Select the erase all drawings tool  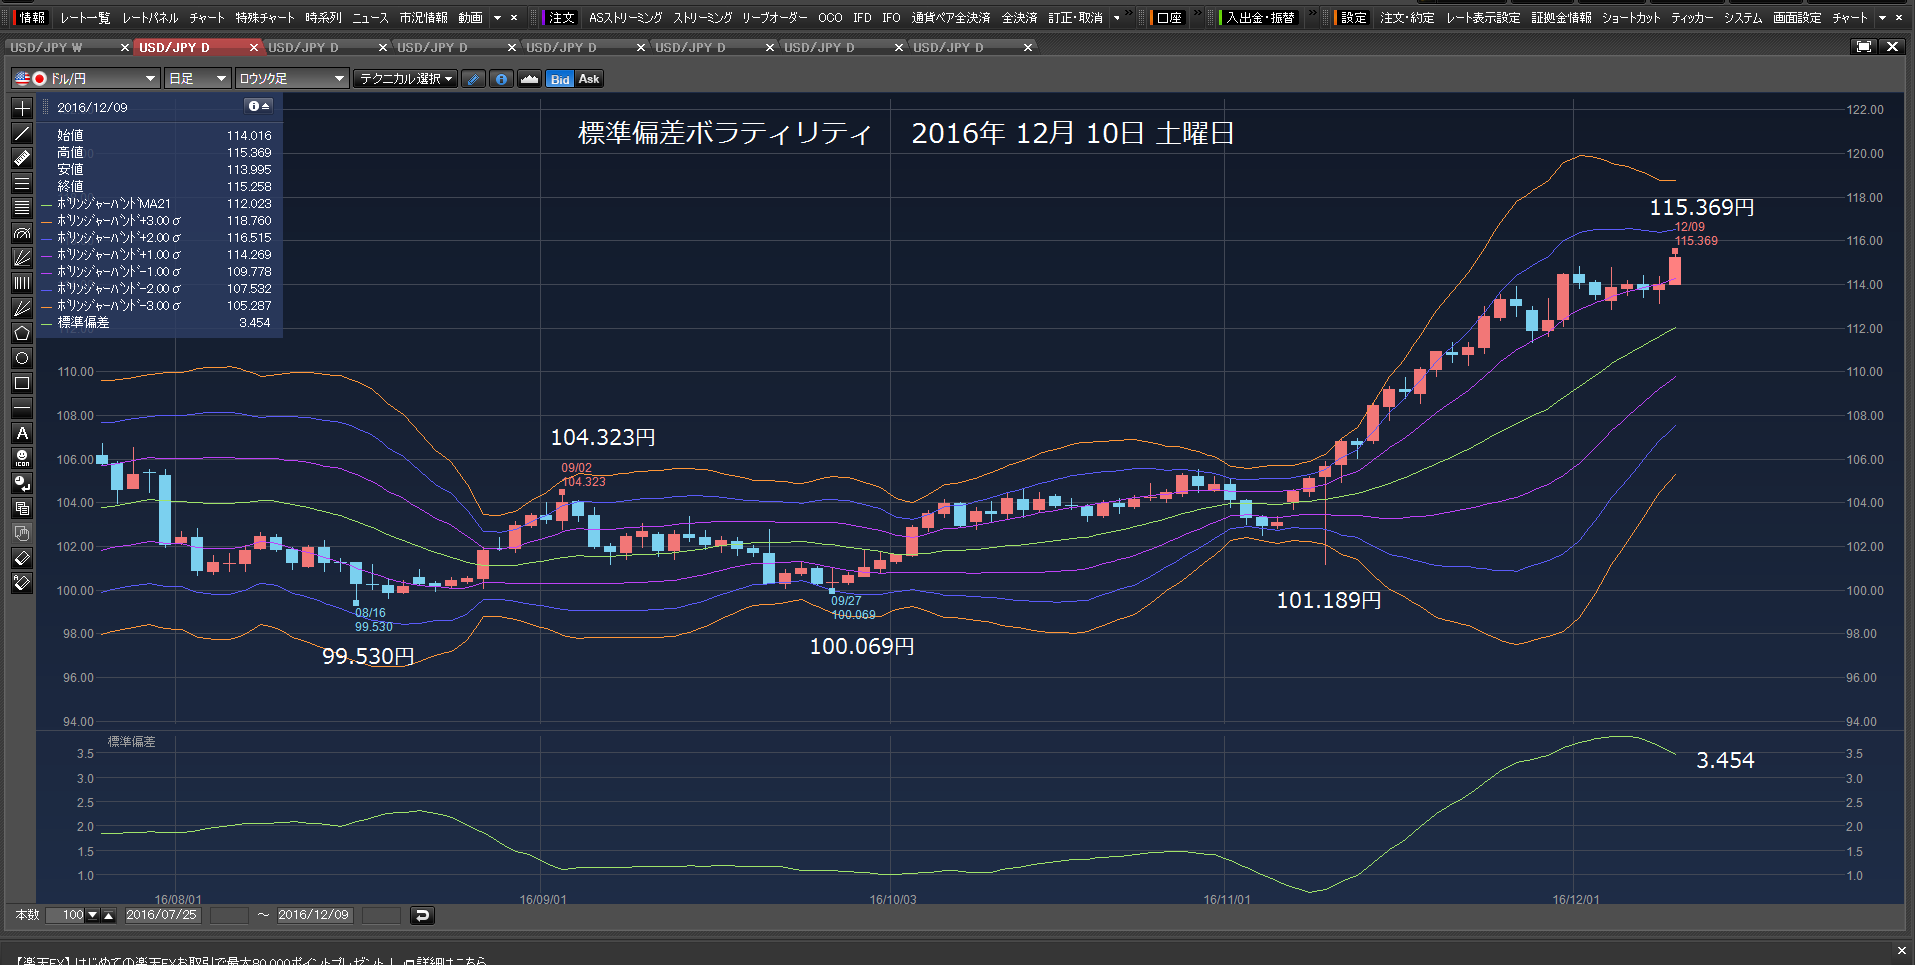pyautogui.click(x=22, y=583)
